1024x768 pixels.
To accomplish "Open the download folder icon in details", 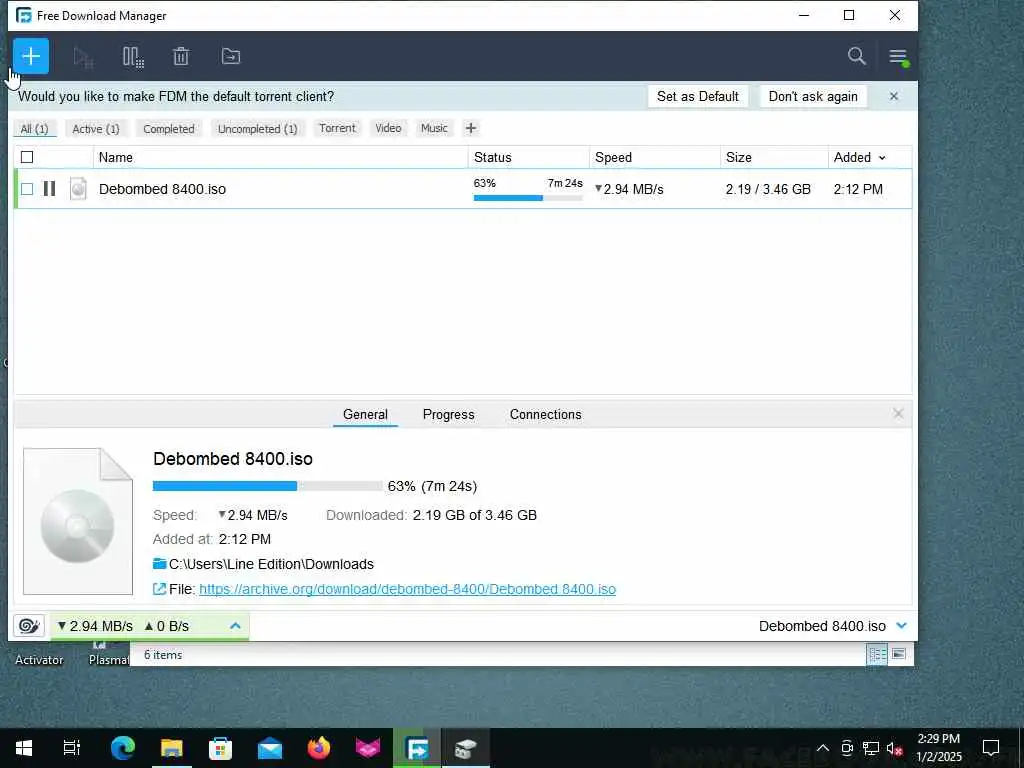I will (x=159, y=564).
